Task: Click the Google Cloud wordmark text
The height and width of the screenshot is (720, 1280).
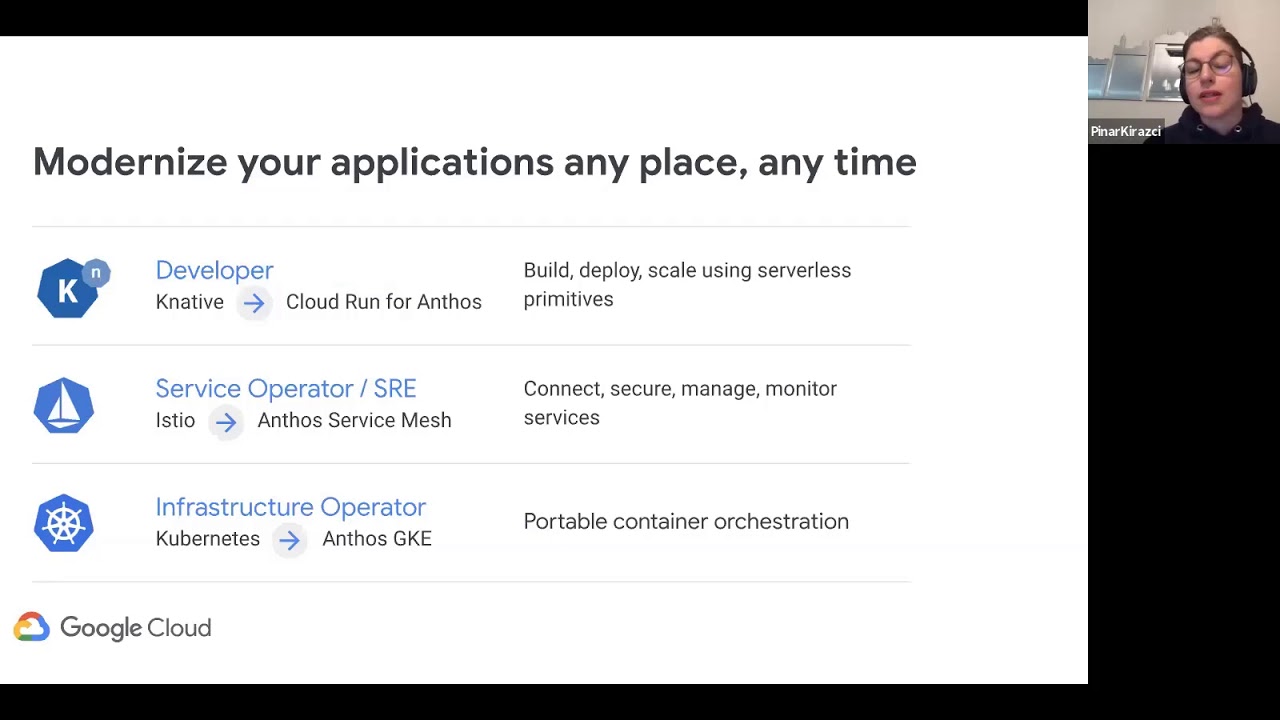Action: [x=136, y=628]
